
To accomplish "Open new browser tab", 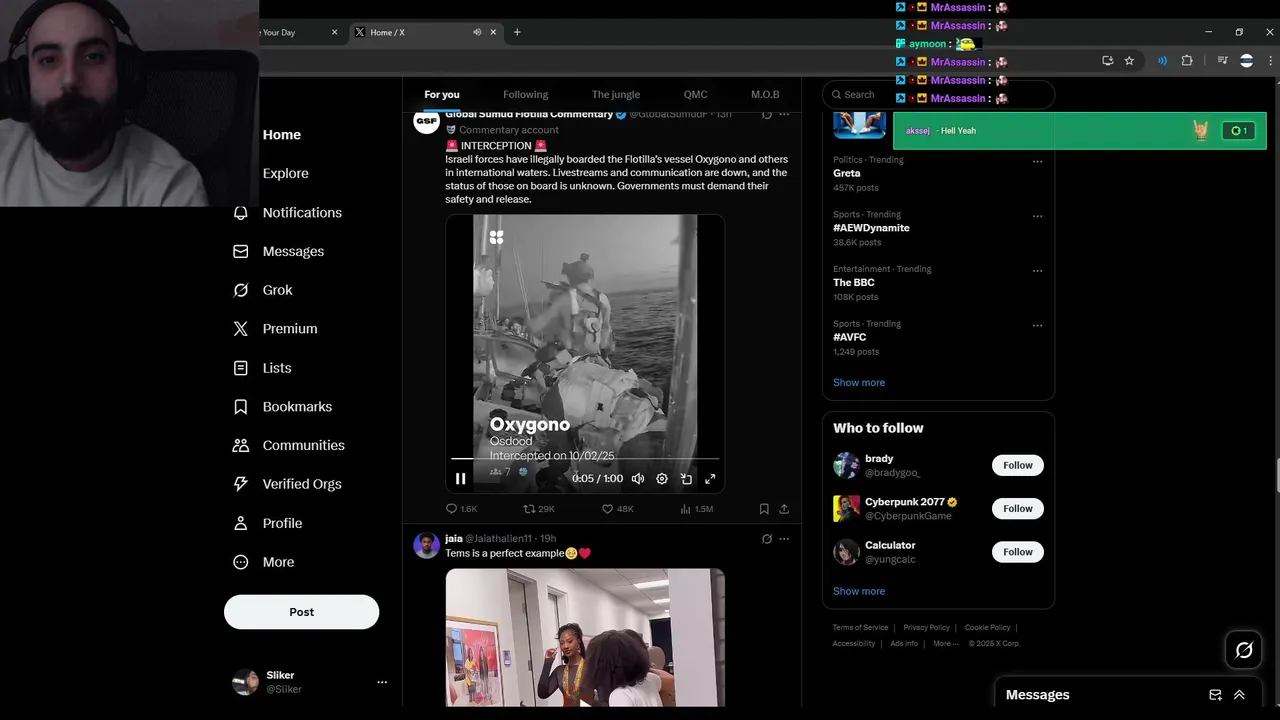I will coord(517,32).
